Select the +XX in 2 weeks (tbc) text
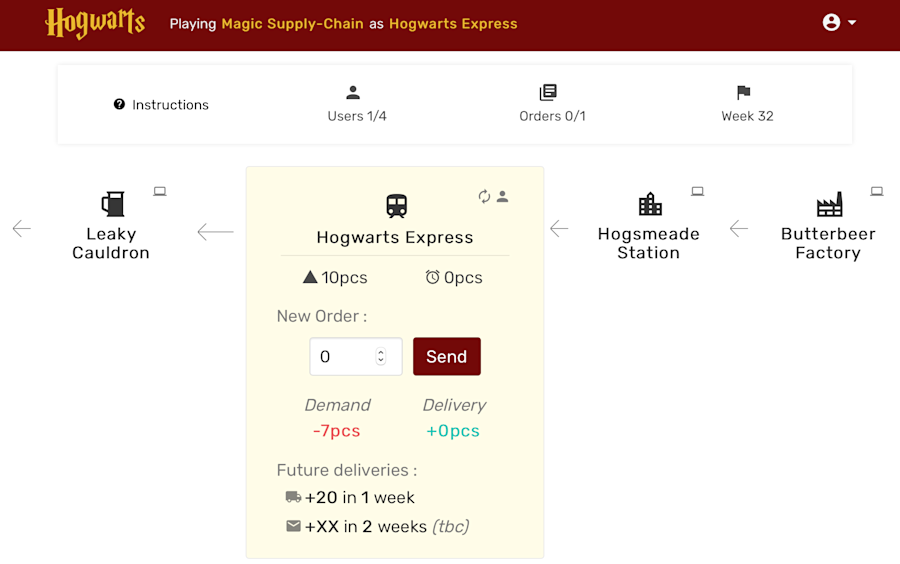This screenshot has height=564, width=900. tap(387, 526)
